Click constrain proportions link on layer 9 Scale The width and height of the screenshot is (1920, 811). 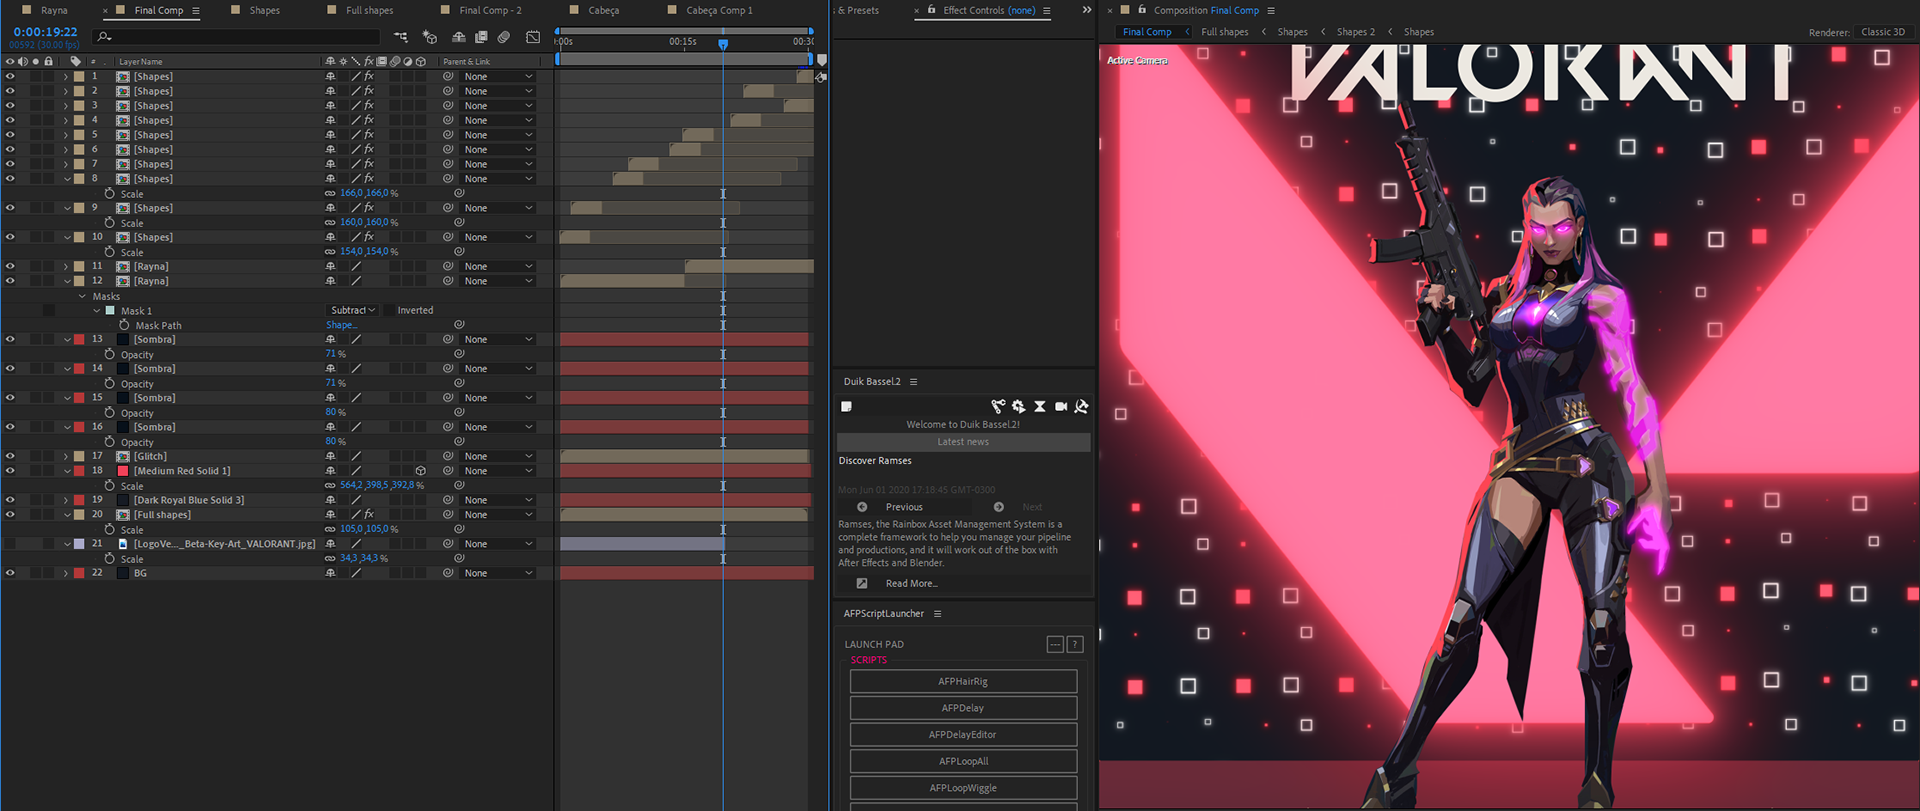(330, 222)
